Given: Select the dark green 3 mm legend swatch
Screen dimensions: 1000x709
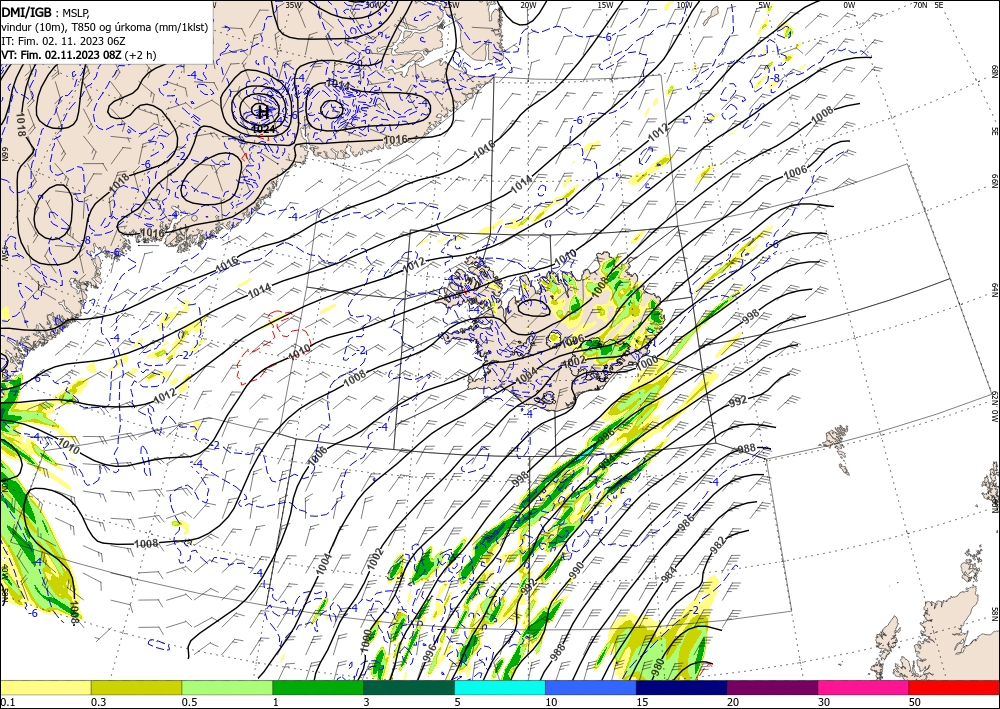Looking at the screenshot, I should (409, 687).
